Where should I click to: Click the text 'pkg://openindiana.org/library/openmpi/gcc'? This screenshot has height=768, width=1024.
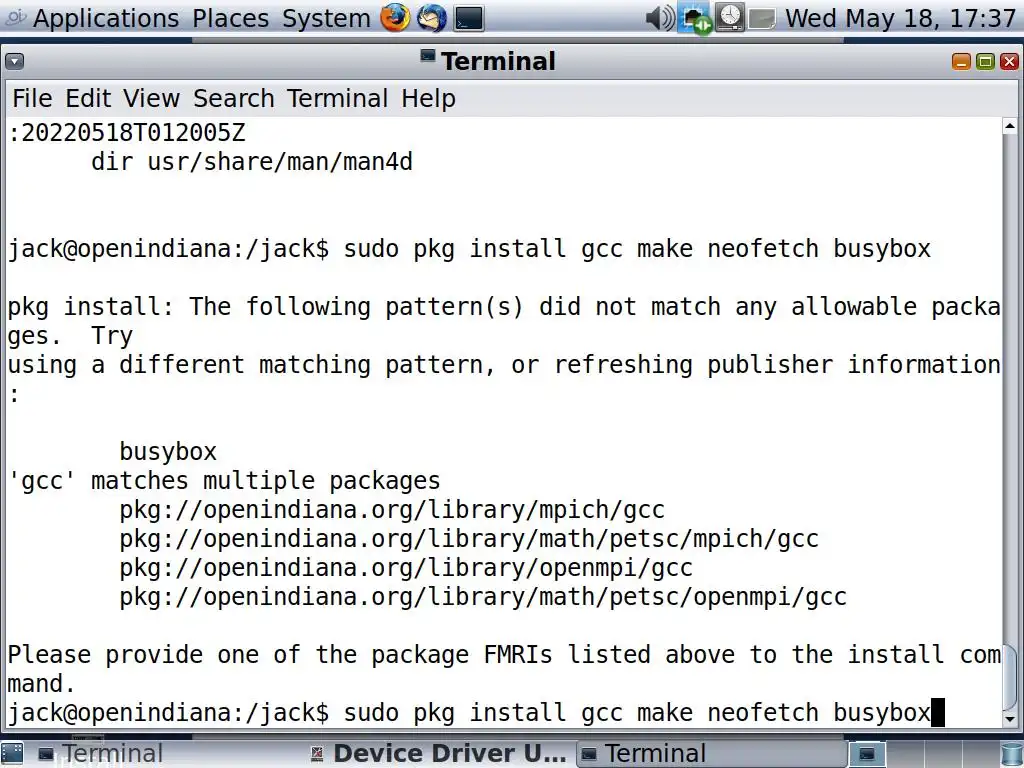point(406,568)
